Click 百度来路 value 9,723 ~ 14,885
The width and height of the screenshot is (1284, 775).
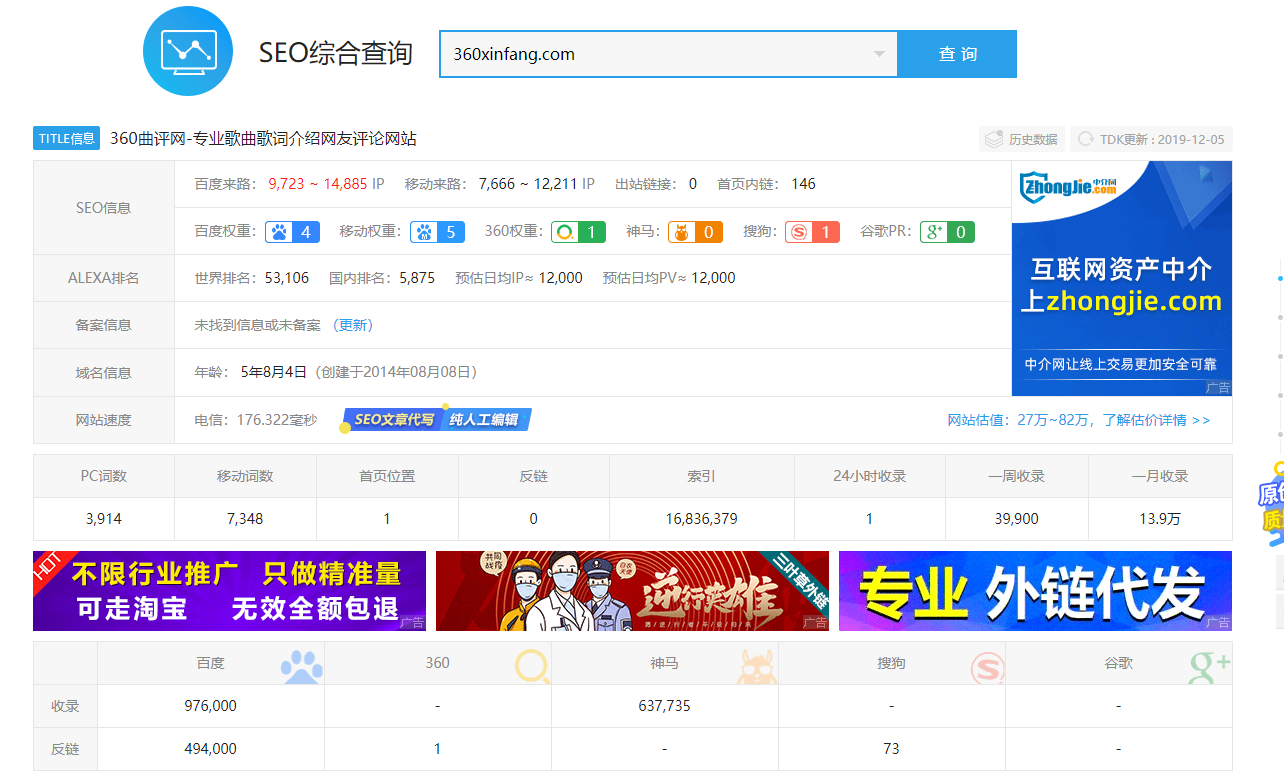click(318, 184)
